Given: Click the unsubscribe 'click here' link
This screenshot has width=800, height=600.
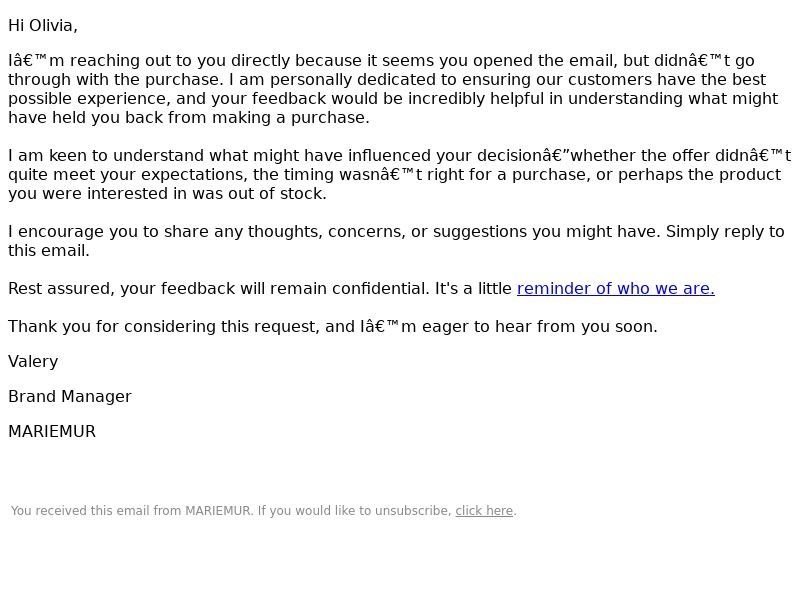Looking at the screenshot, I should tap(484, 511).
